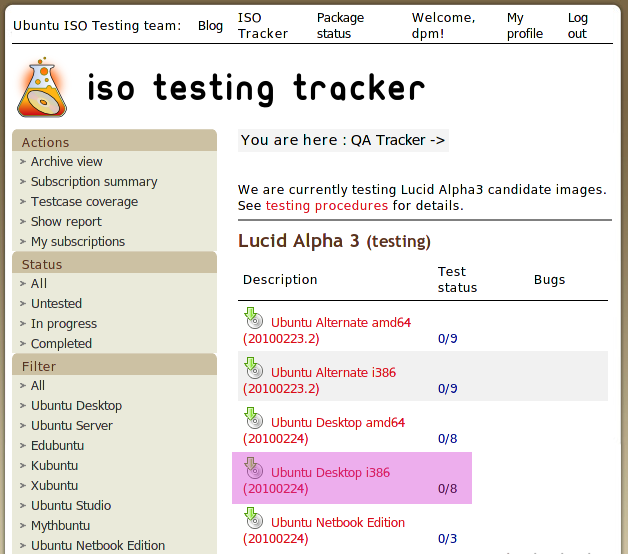Screen dimensions: 628x554
Task: Filter by Kubuntu
Action: 54,466
